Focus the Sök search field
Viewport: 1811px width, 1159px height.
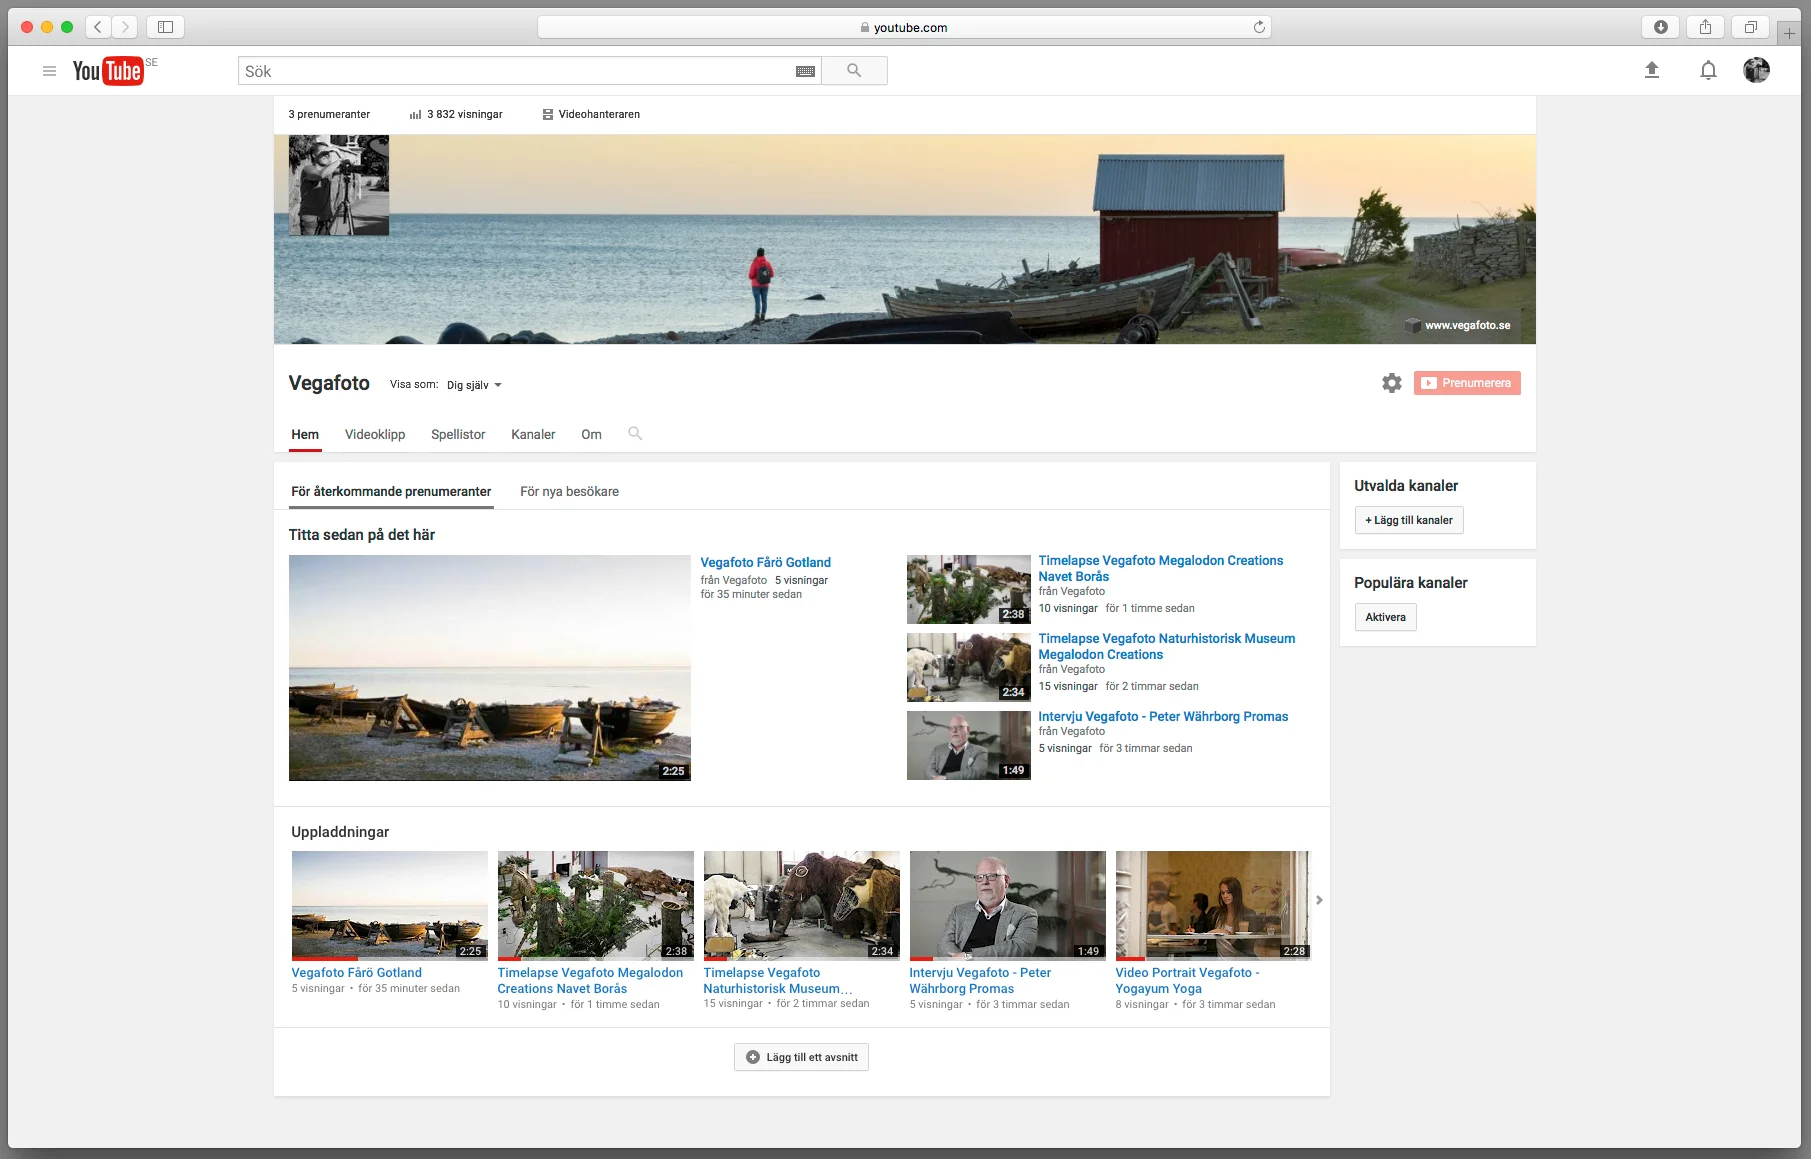(x=516, y=71)
